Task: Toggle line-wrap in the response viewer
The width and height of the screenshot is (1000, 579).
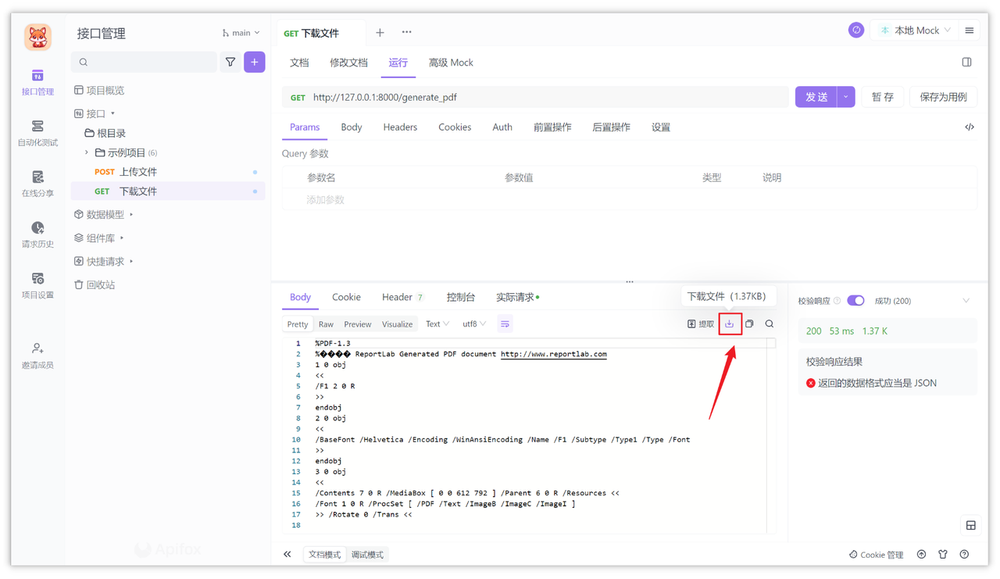Action: [505, 323]
